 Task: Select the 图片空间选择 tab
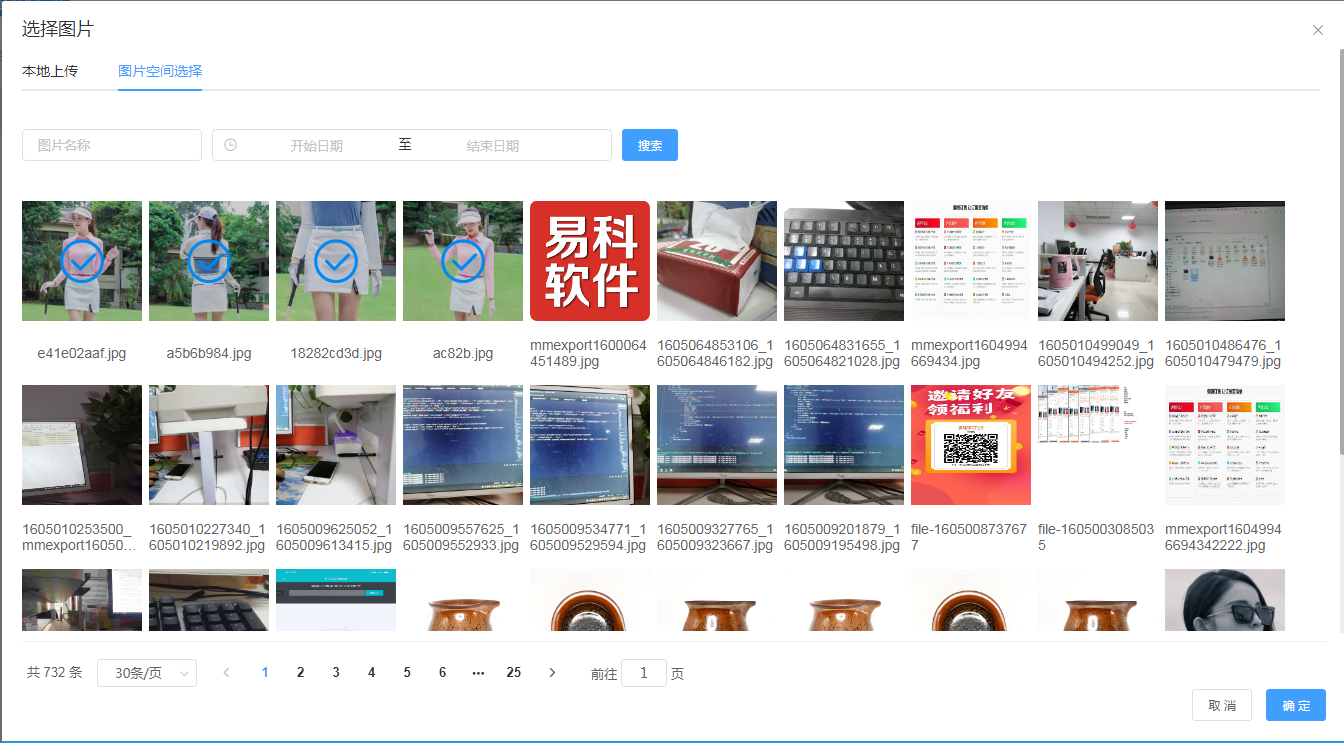(x=161, y=71)
